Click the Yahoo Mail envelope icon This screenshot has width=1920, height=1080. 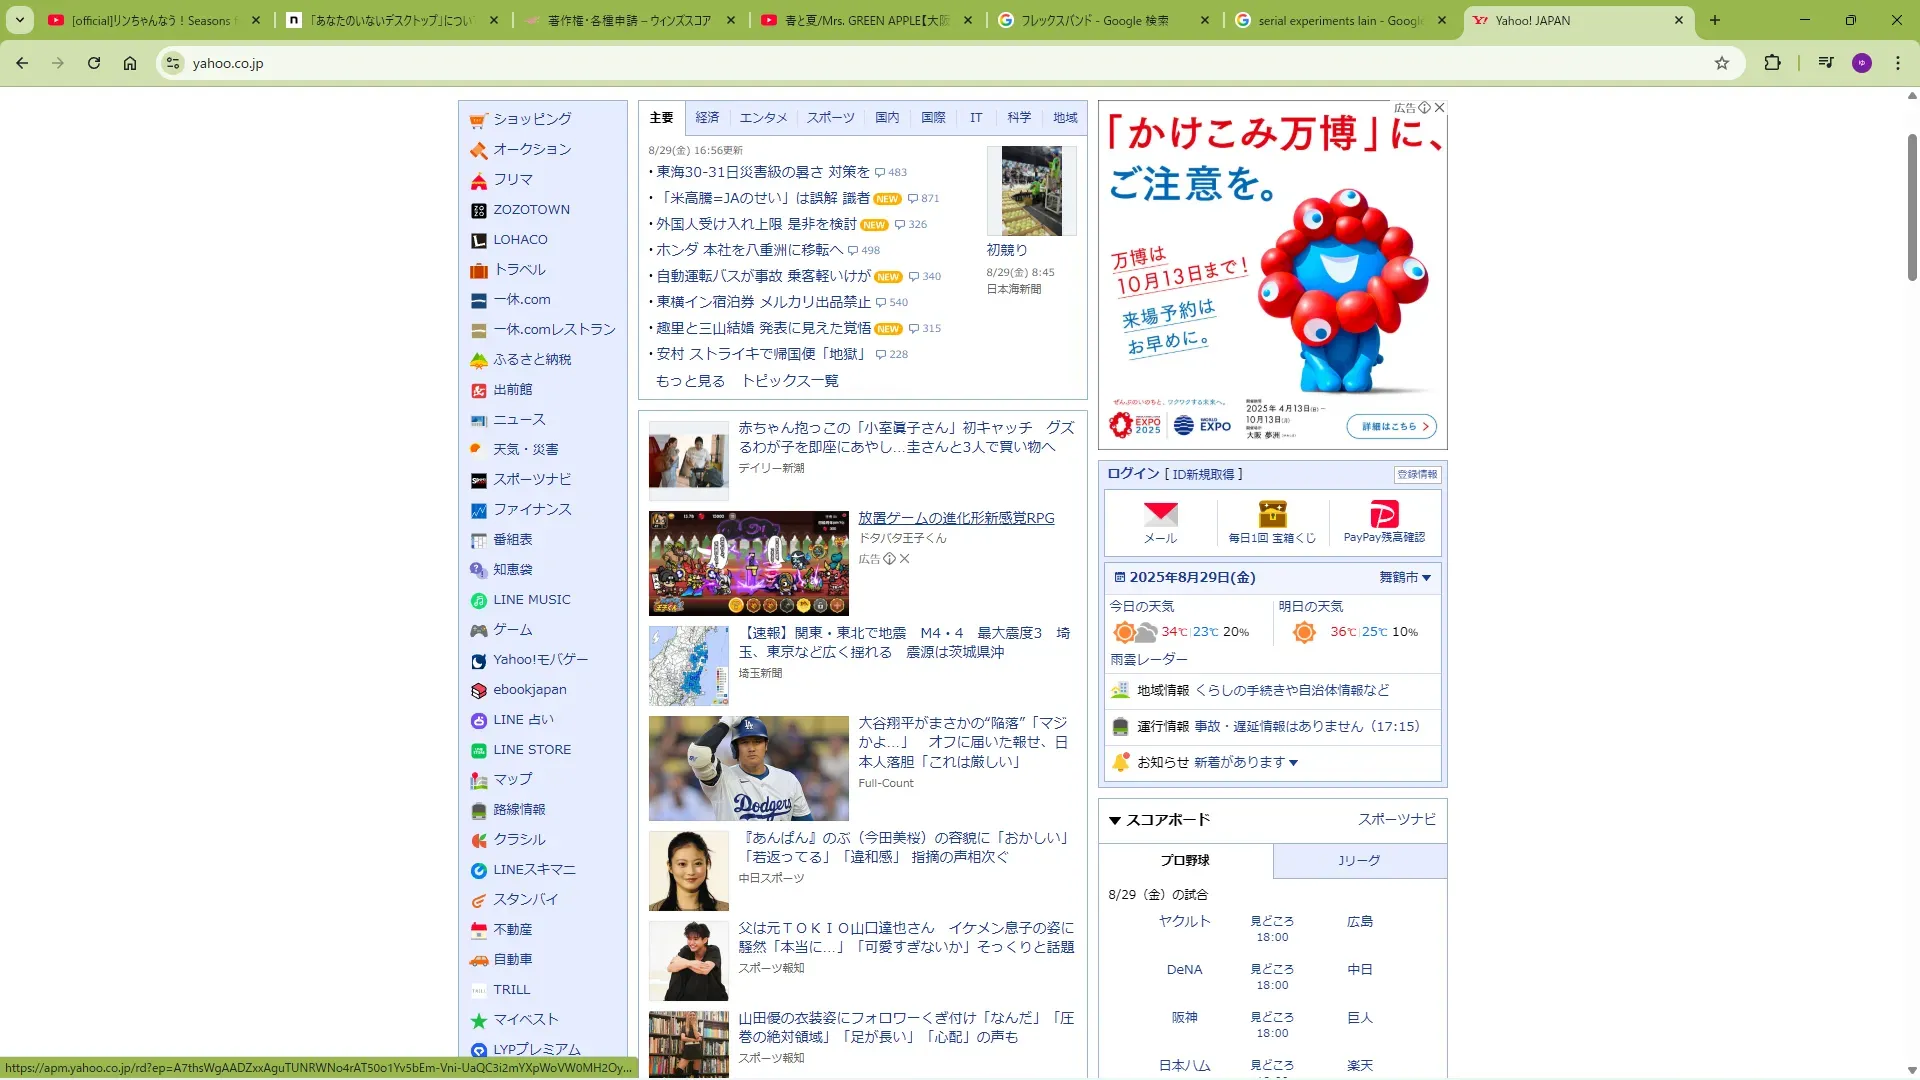[x=1160, y=514]
